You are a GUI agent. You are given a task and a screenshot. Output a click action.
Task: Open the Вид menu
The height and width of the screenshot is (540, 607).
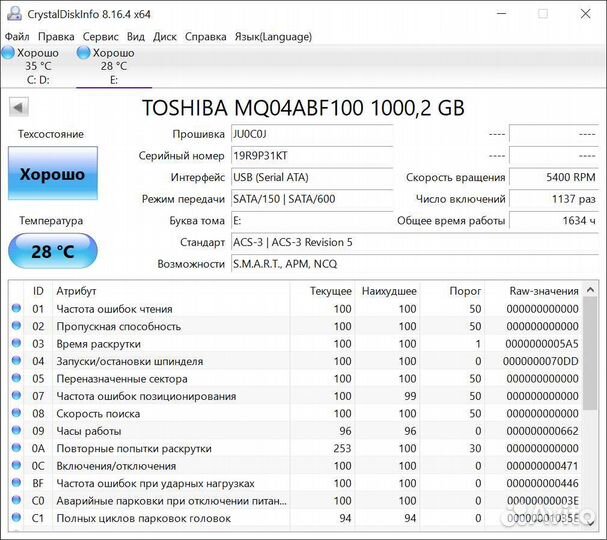pos(136,37)
